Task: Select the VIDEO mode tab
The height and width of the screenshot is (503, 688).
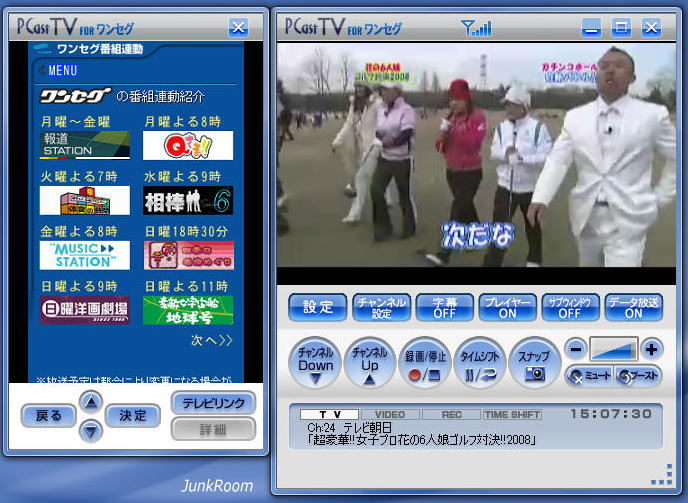Action: [390, 414]
